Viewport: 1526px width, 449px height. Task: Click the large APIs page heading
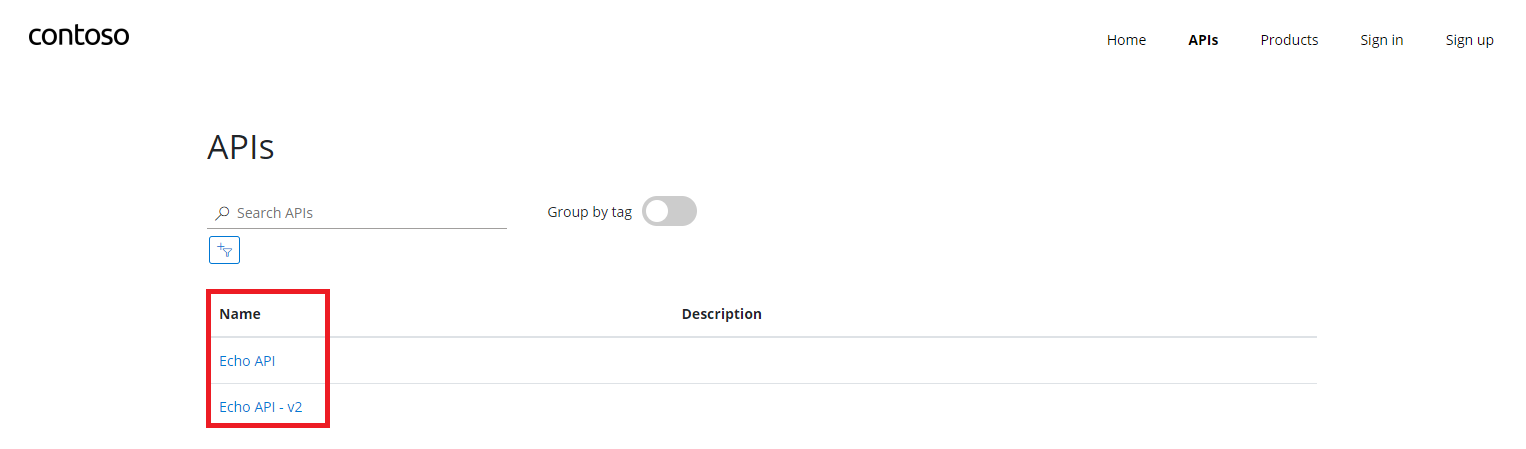[240, 147]
